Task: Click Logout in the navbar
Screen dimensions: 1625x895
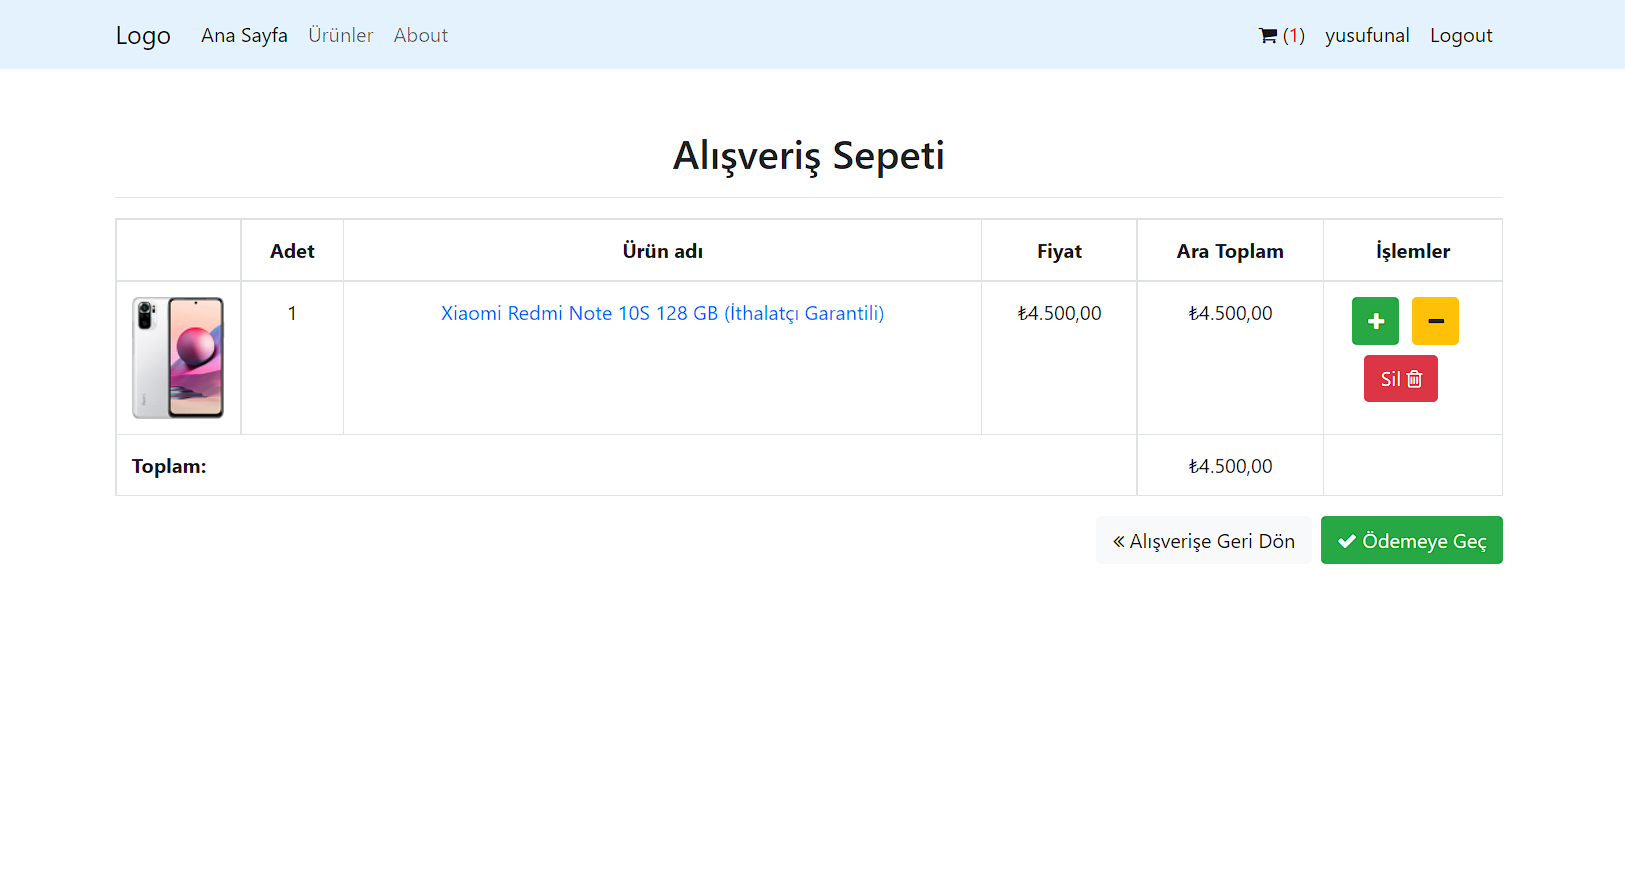Action: point(1461,35)
